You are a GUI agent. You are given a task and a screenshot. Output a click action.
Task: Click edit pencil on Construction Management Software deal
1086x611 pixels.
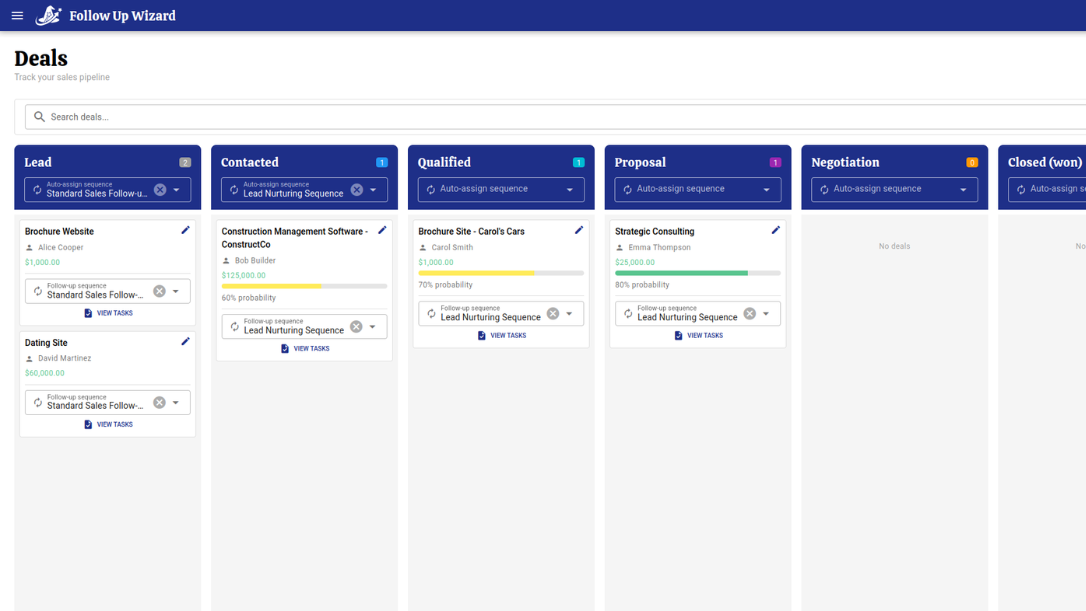tap(382, 230)
